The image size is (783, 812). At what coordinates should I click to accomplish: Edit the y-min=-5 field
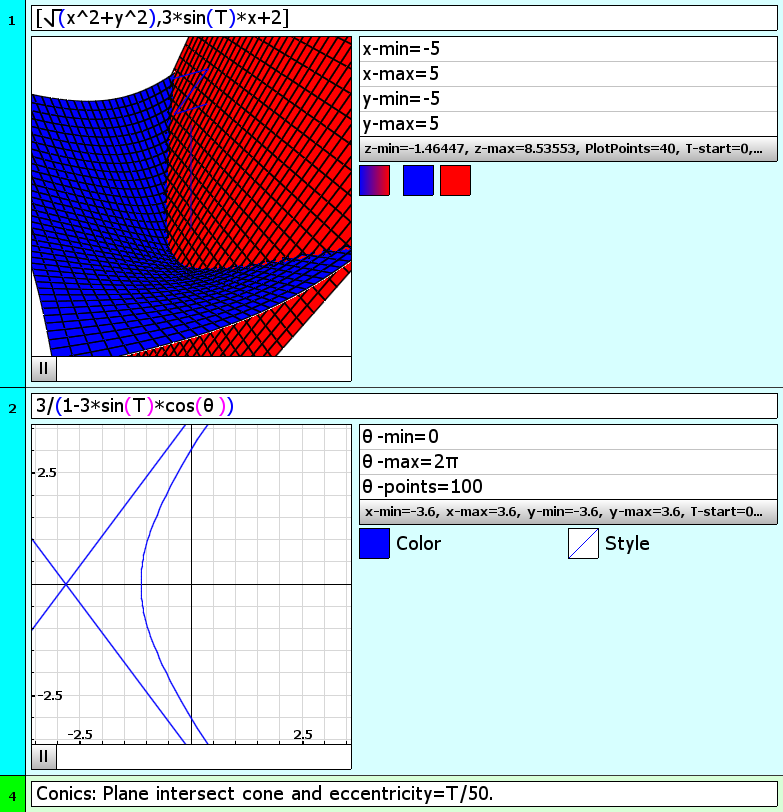click(567, 99)
